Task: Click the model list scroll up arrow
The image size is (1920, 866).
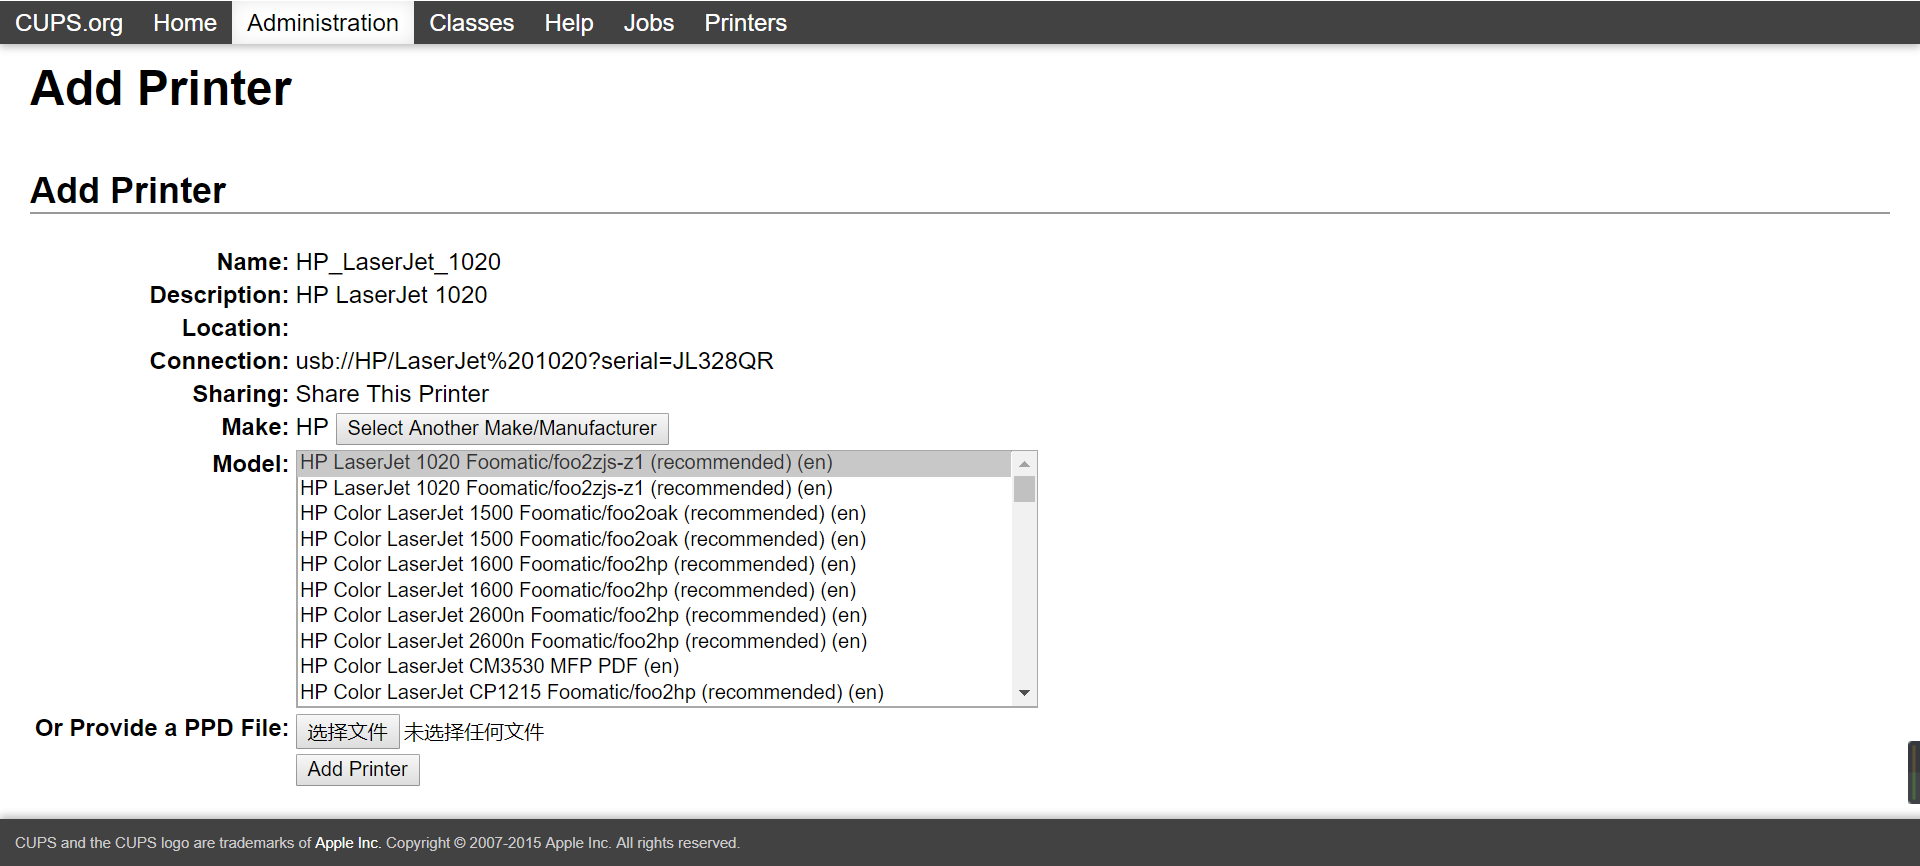Action: tap(1024, 463)
